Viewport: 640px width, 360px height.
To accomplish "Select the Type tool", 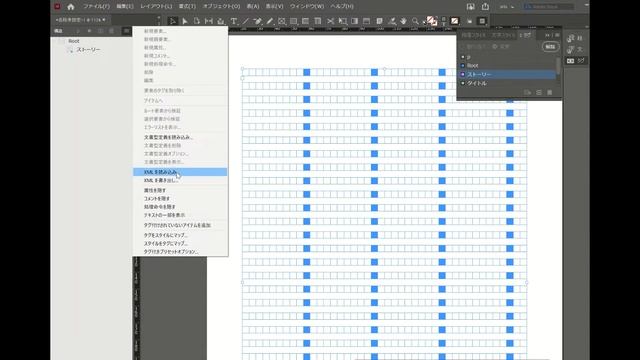I will pyautogui.click(x=233, y=21).
